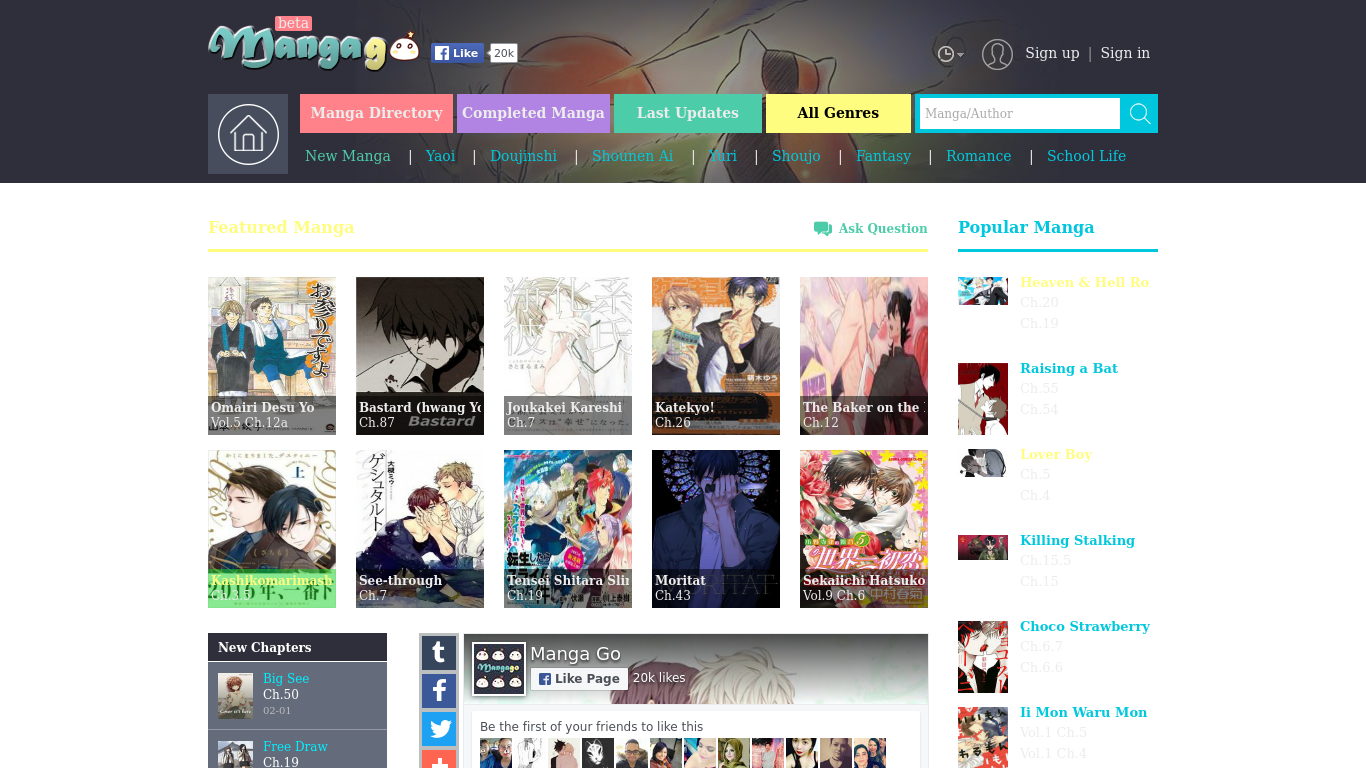The width and height of the screenshot is (1366, 768).
Task: Open the reading history clock dropdown
Action: [x=949, y=54]
